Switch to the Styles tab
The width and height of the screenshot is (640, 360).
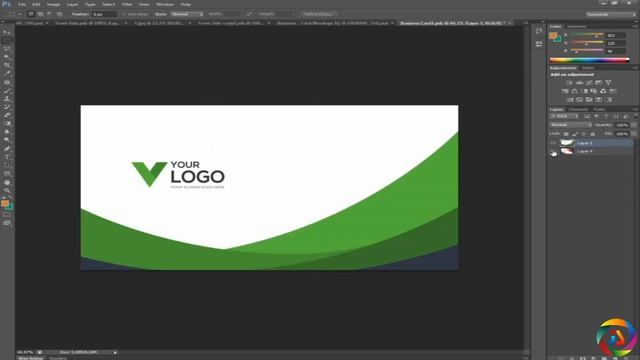point(588,68)
